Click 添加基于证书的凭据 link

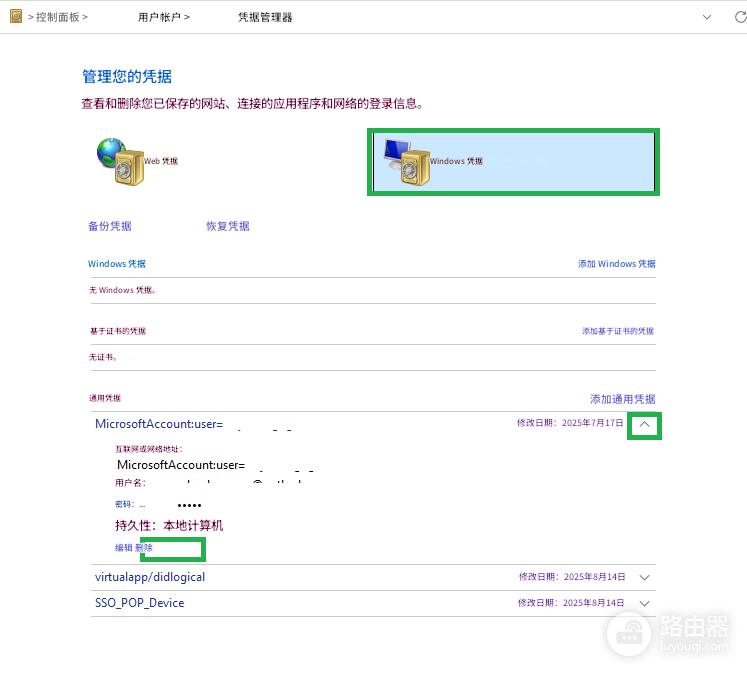617,331
